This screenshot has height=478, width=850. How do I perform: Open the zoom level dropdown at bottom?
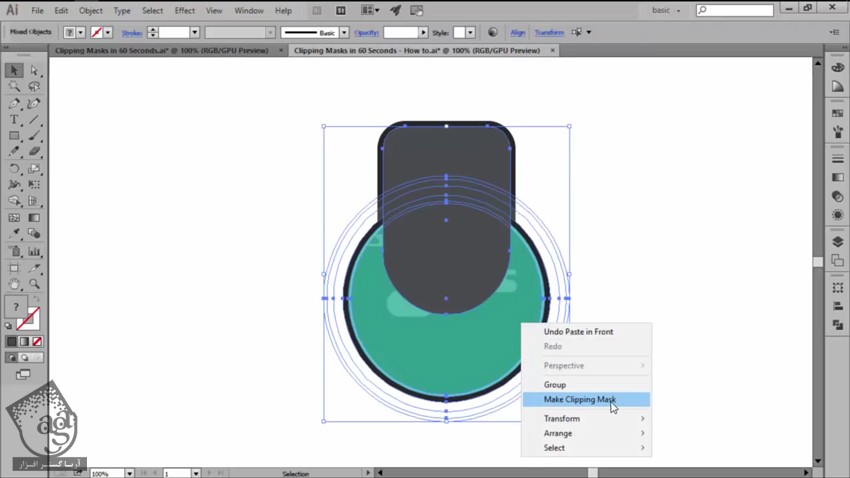(x=129, y=473)
